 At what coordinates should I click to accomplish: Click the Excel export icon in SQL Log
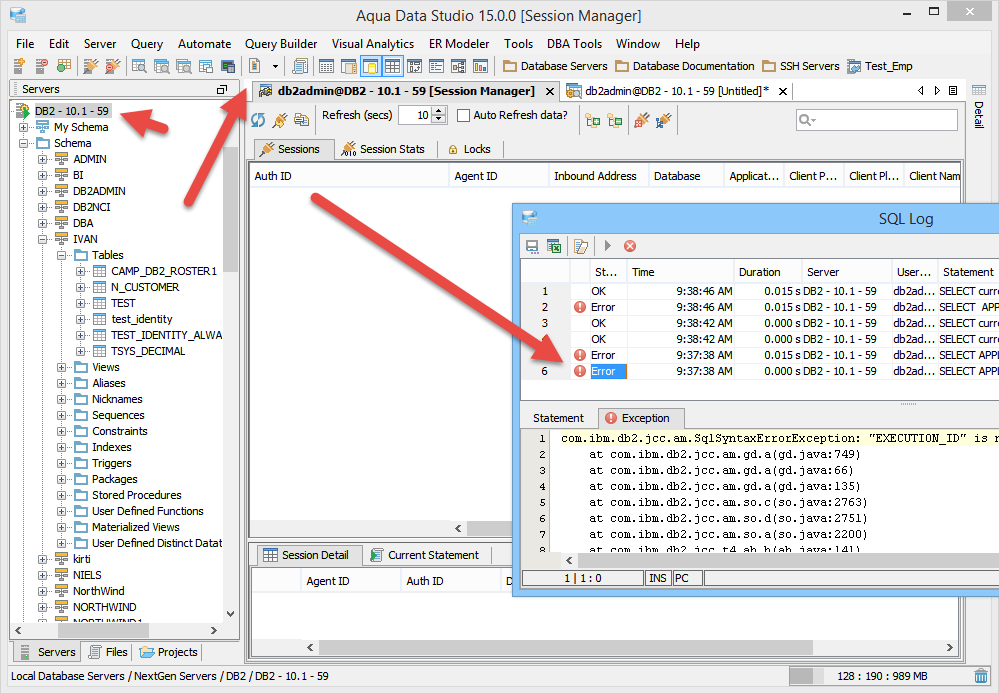click(551, 246)
